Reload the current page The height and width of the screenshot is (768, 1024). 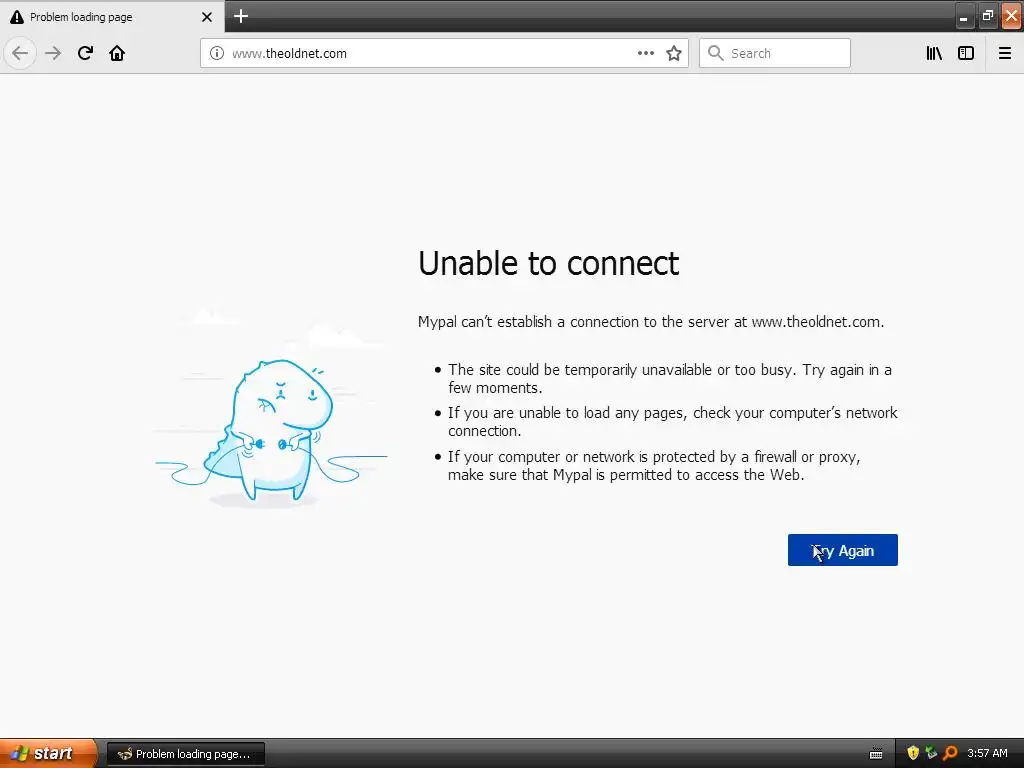[85, 53]
